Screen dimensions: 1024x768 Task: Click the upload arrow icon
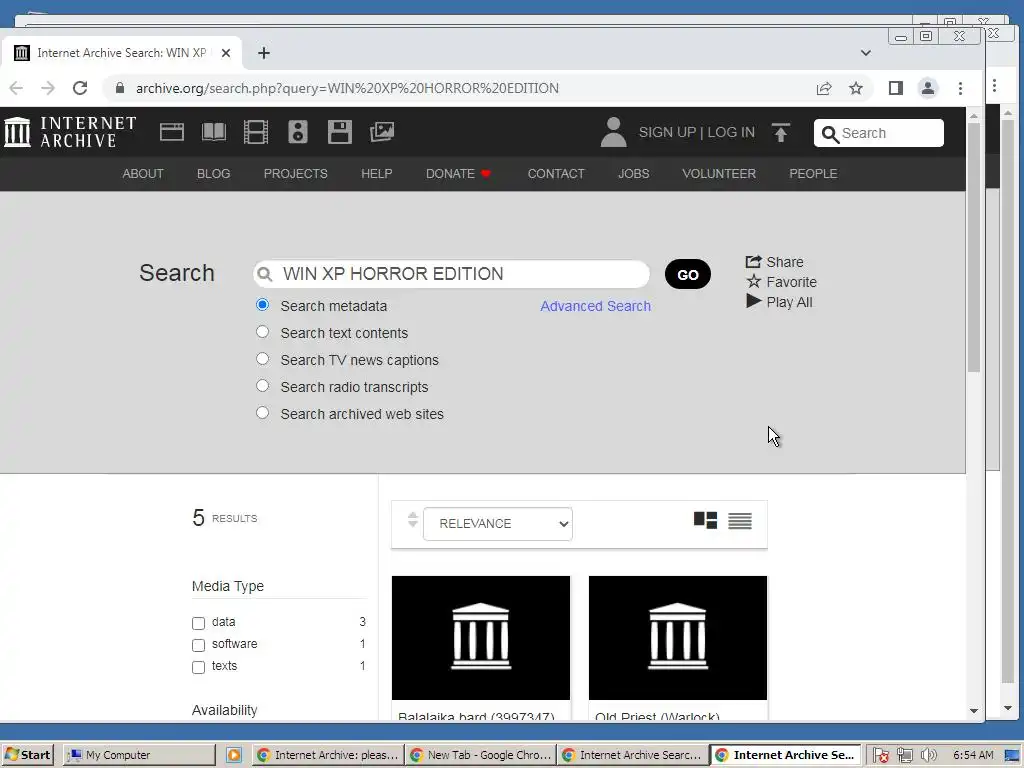780,133
